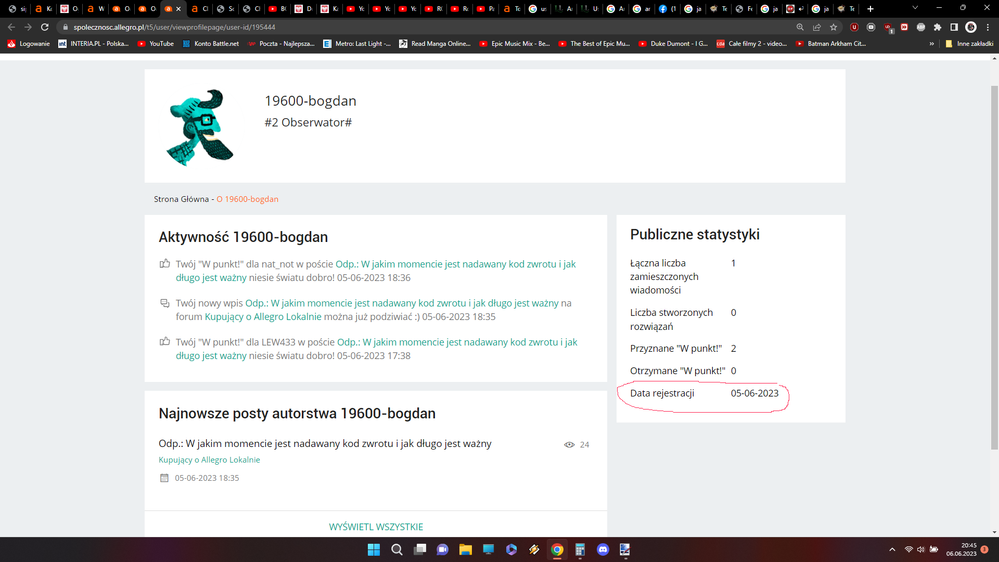Open File Explorer from the taskbar
This screenshot has height=562, width=999.
tap(466, 549)
